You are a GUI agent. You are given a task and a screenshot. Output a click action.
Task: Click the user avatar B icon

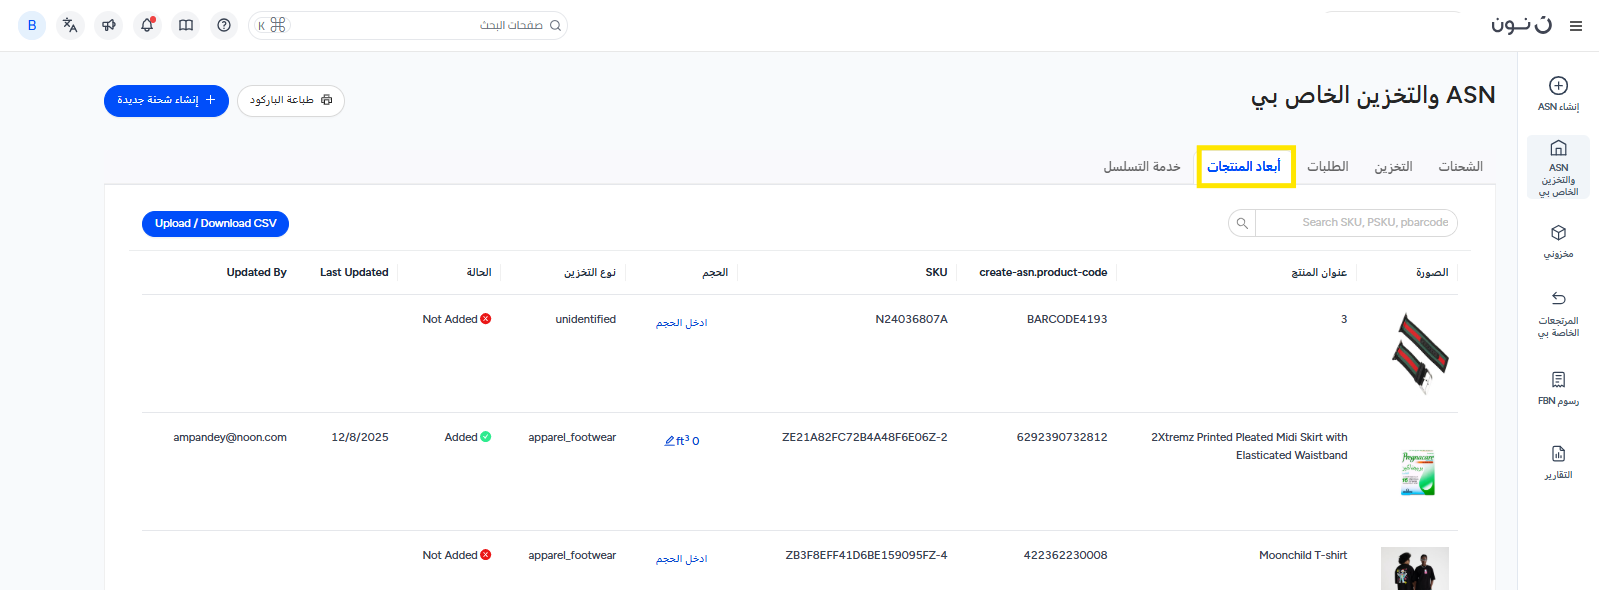coord(32,25)
